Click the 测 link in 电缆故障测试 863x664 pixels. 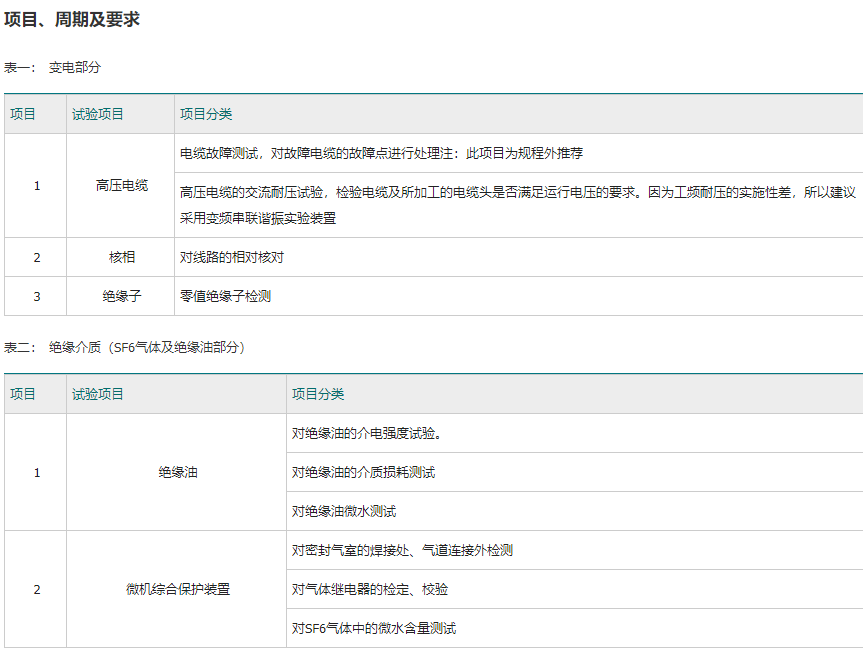(x=239, y=154)
